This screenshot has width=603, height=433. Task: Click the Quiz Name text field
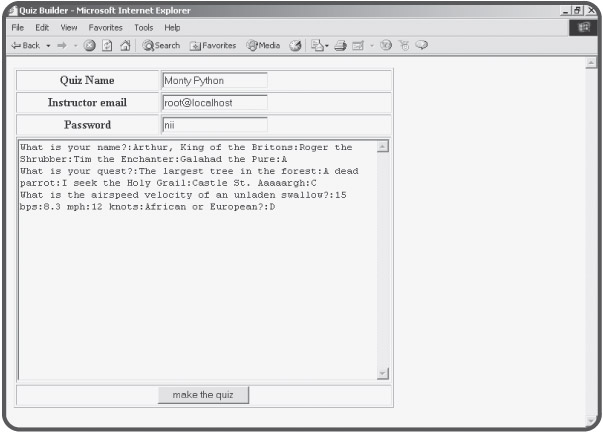tap(214, 80)
